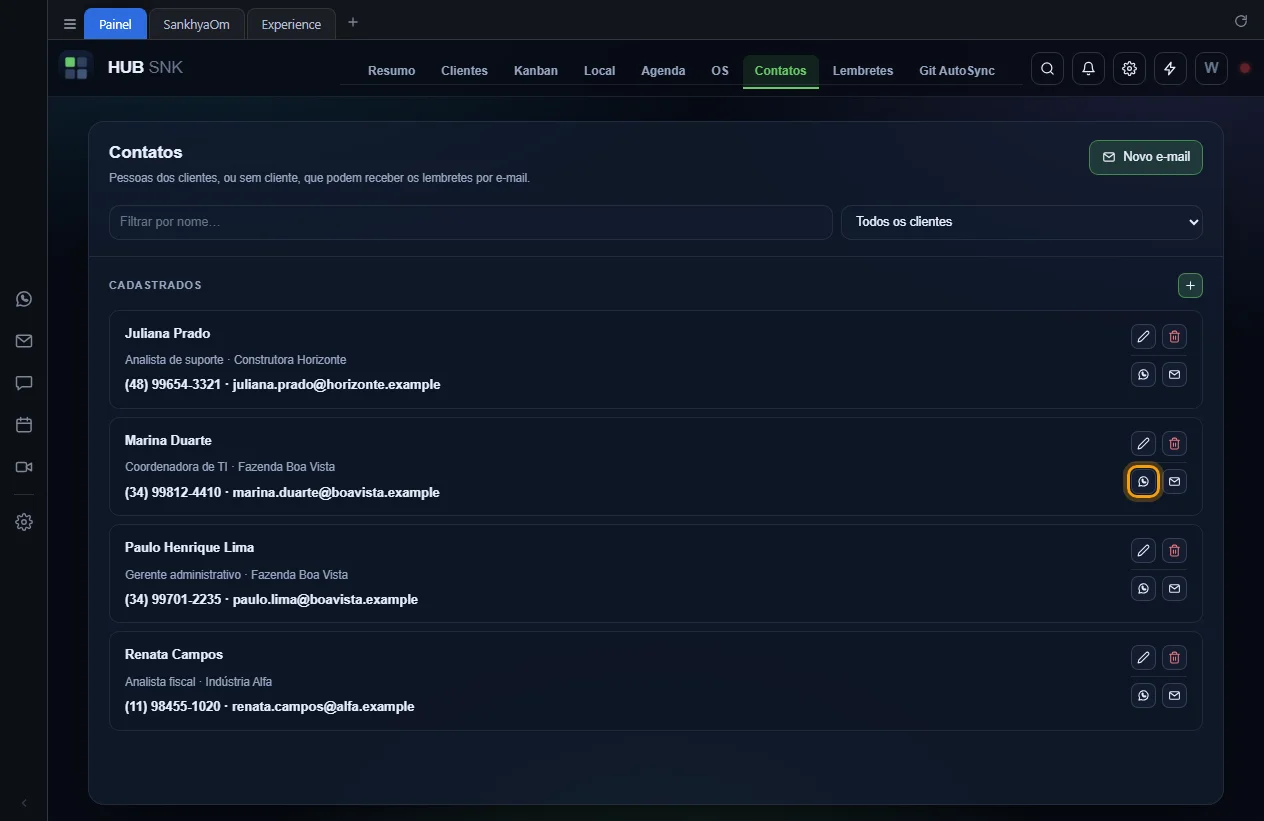Send WhatsApp to Juliana Prado

pyautogui.click(x=1143, y=375)
